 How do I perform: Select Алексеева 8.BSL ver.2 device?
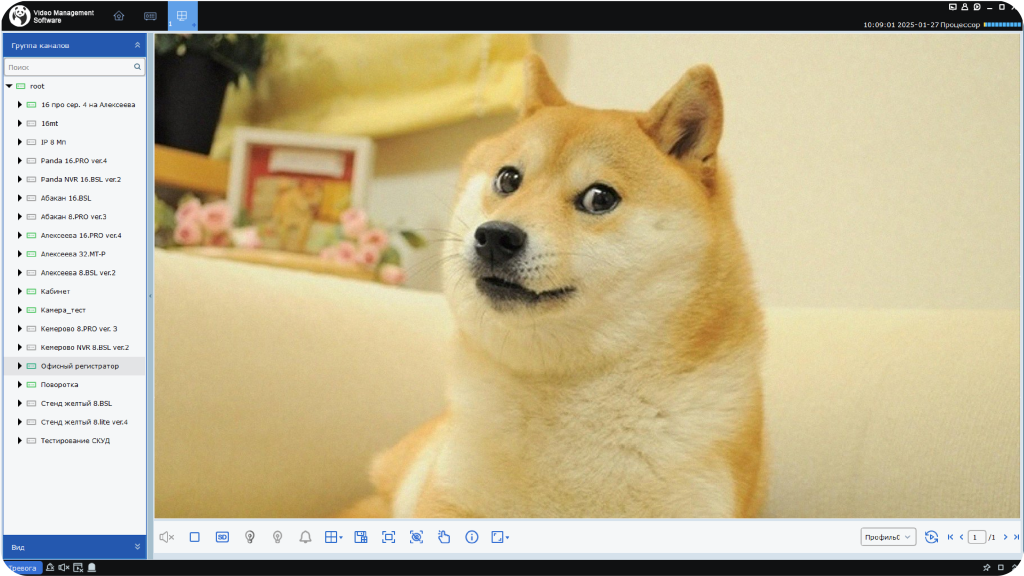tap(78, 272)
